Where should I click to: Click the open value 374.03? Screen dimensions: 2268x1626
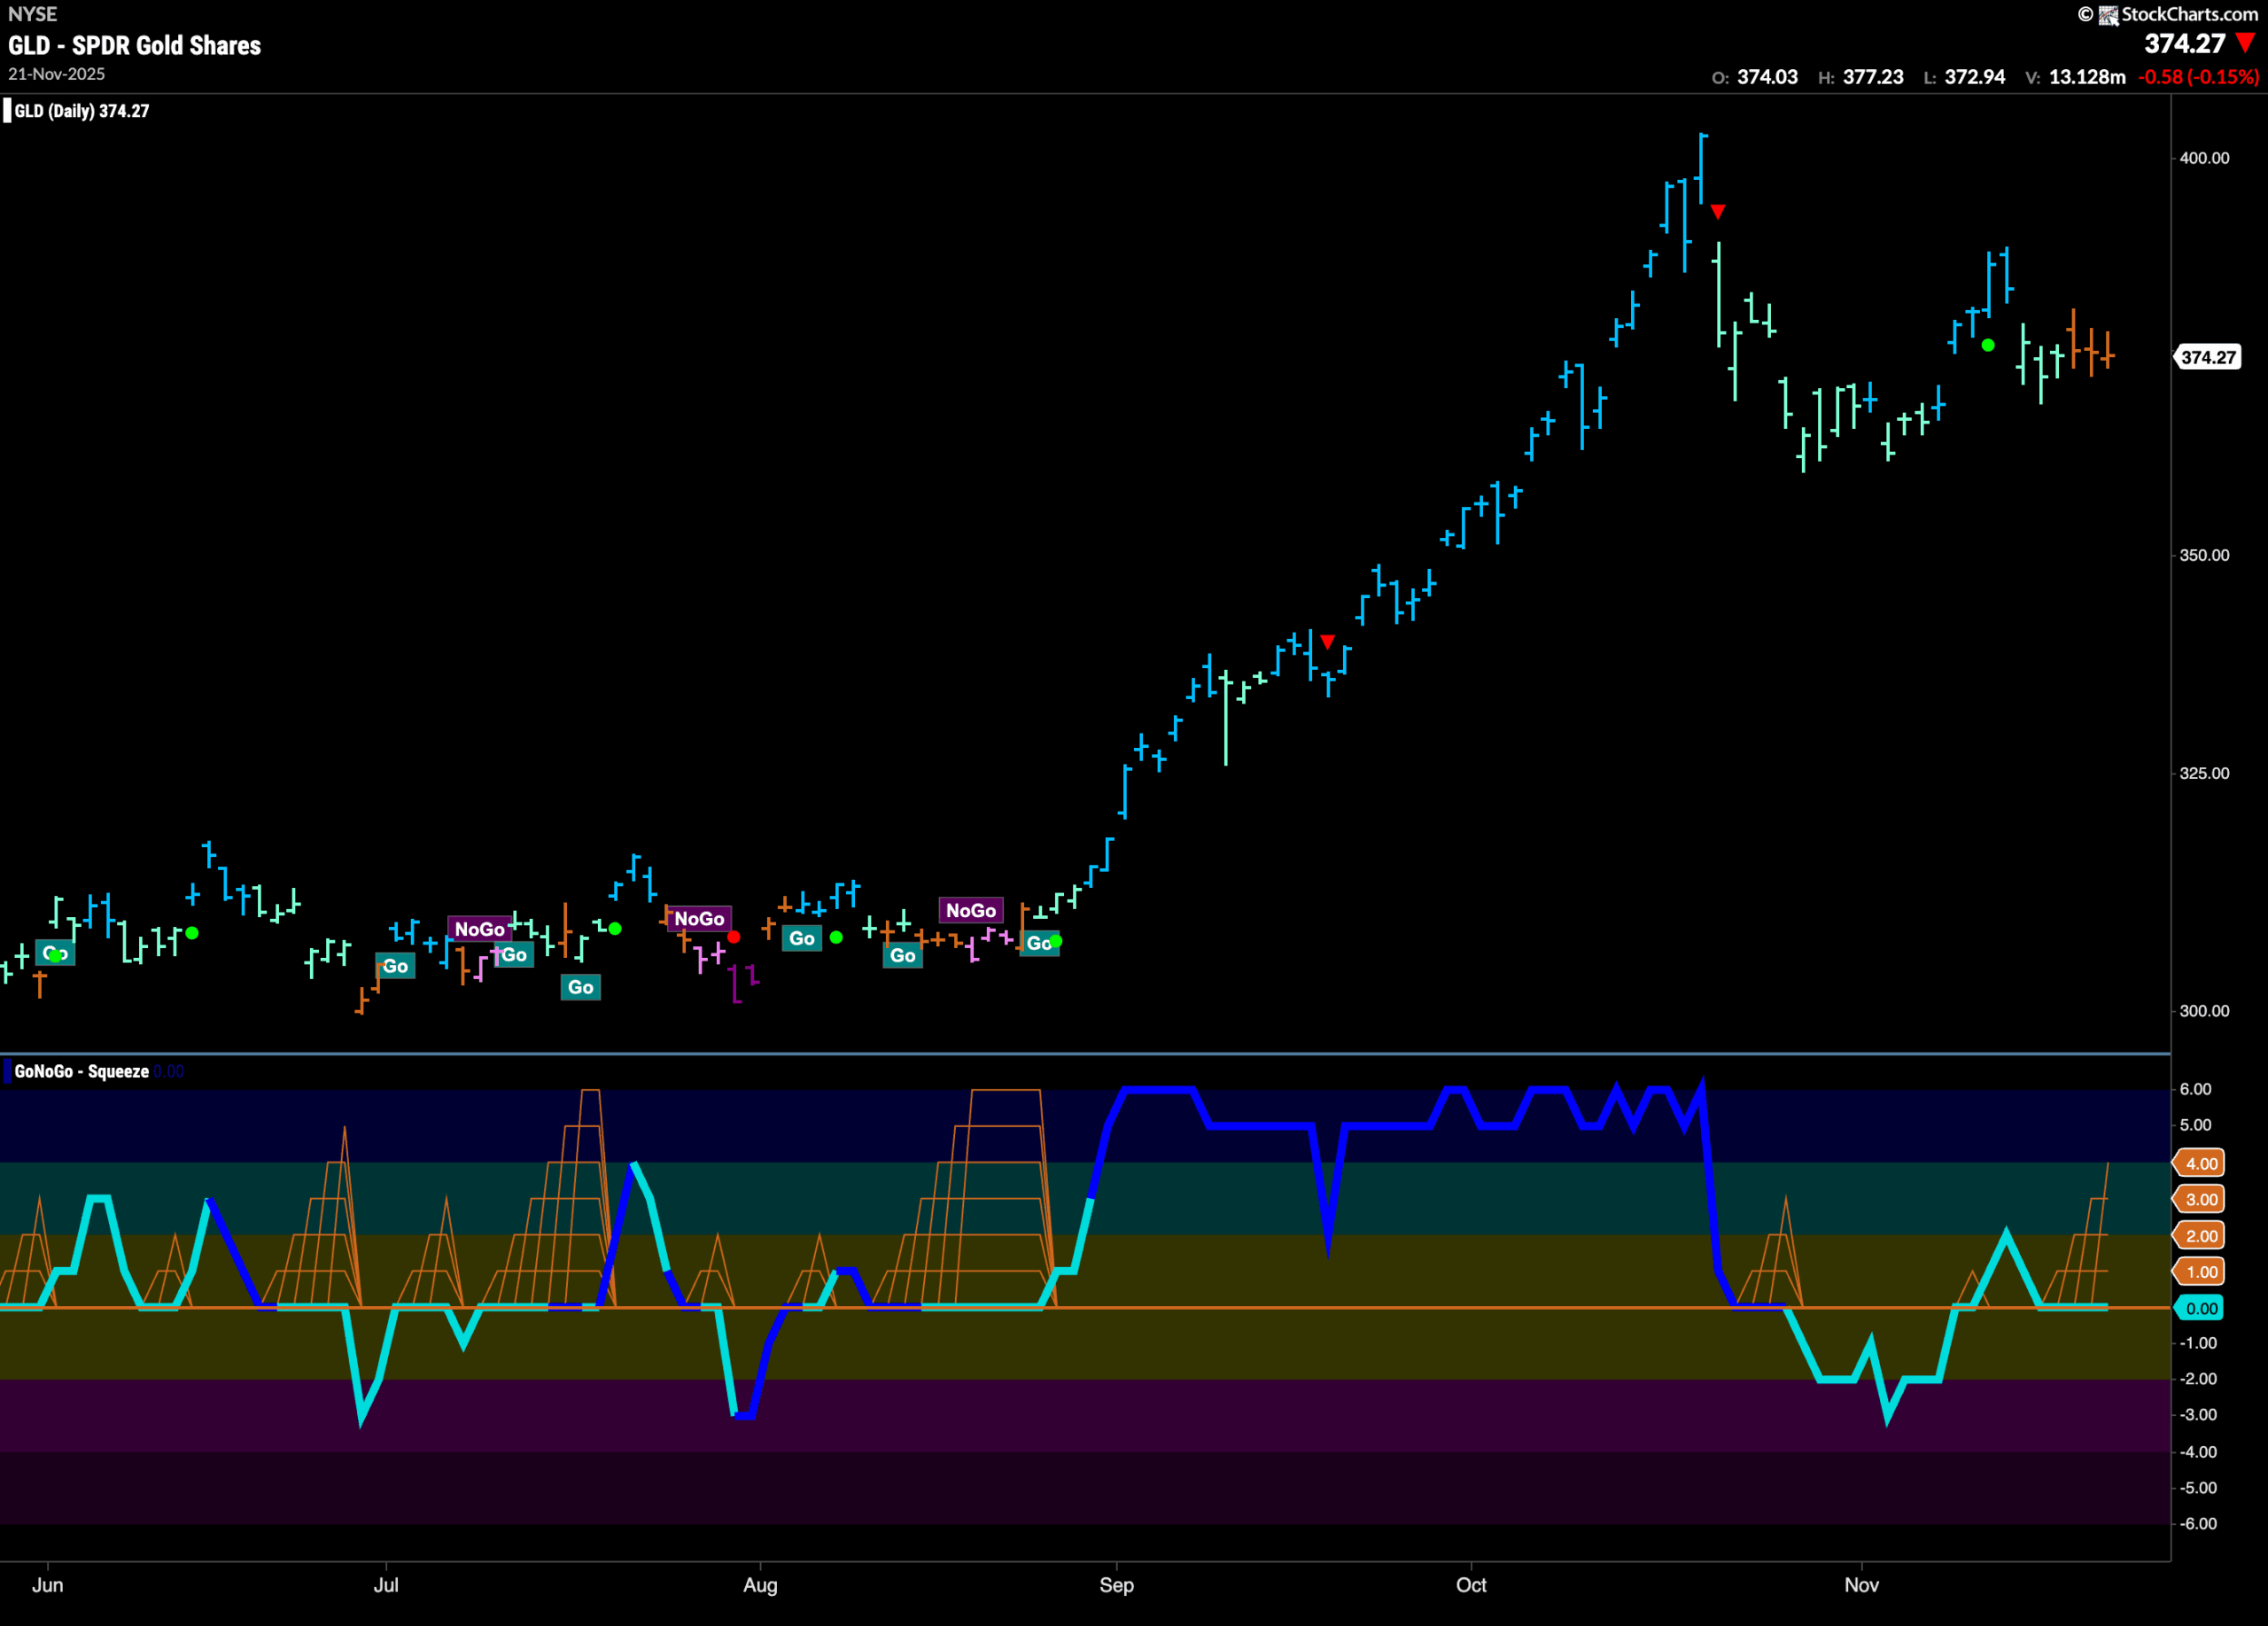coord(1767,77)
